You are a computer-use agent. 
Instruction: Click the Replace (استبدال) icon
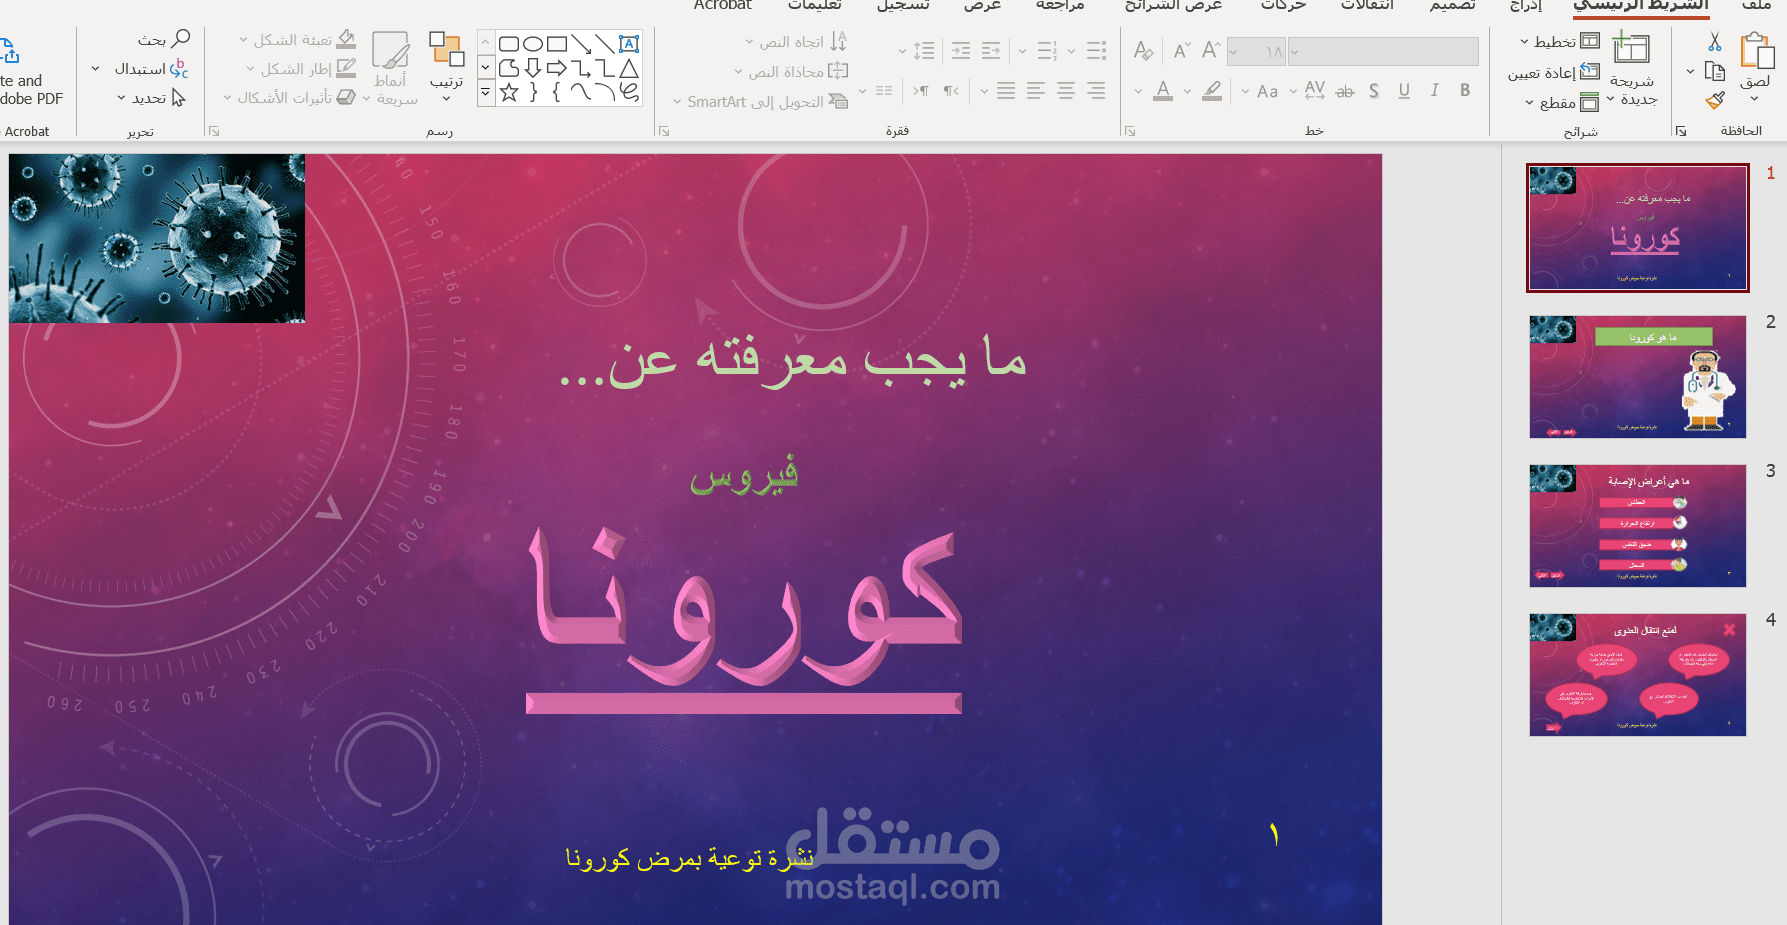[179, 68]
